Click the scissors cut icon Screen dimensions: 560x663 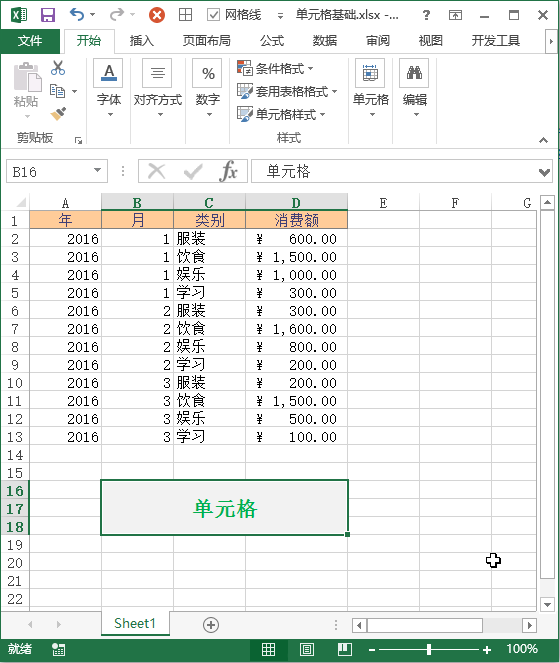[x=58, y=68]
